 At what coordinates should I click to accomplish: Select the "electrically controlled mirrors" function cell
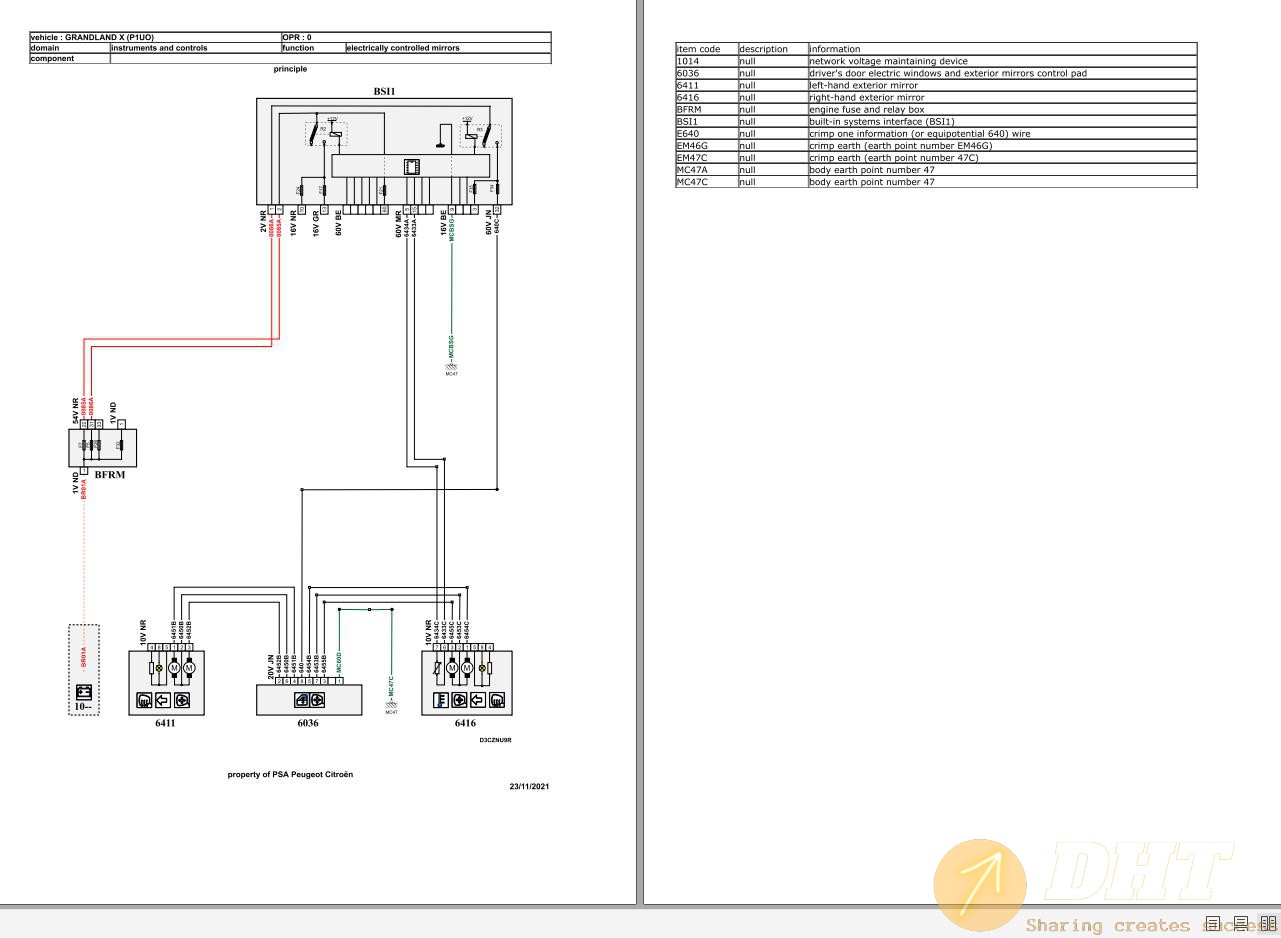click(448, 48)
